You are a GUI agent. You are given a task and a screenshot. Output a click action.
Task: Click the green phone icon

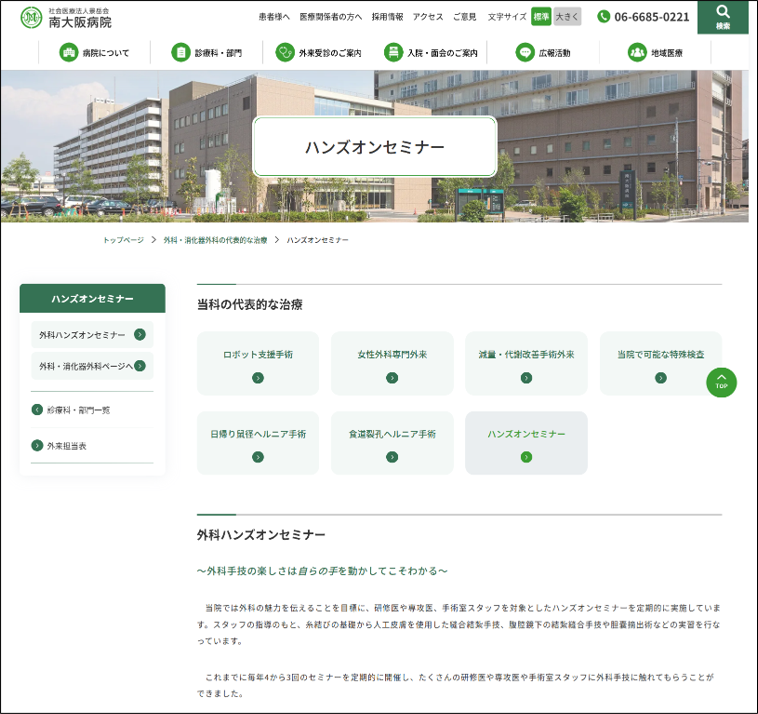(603, 17)
